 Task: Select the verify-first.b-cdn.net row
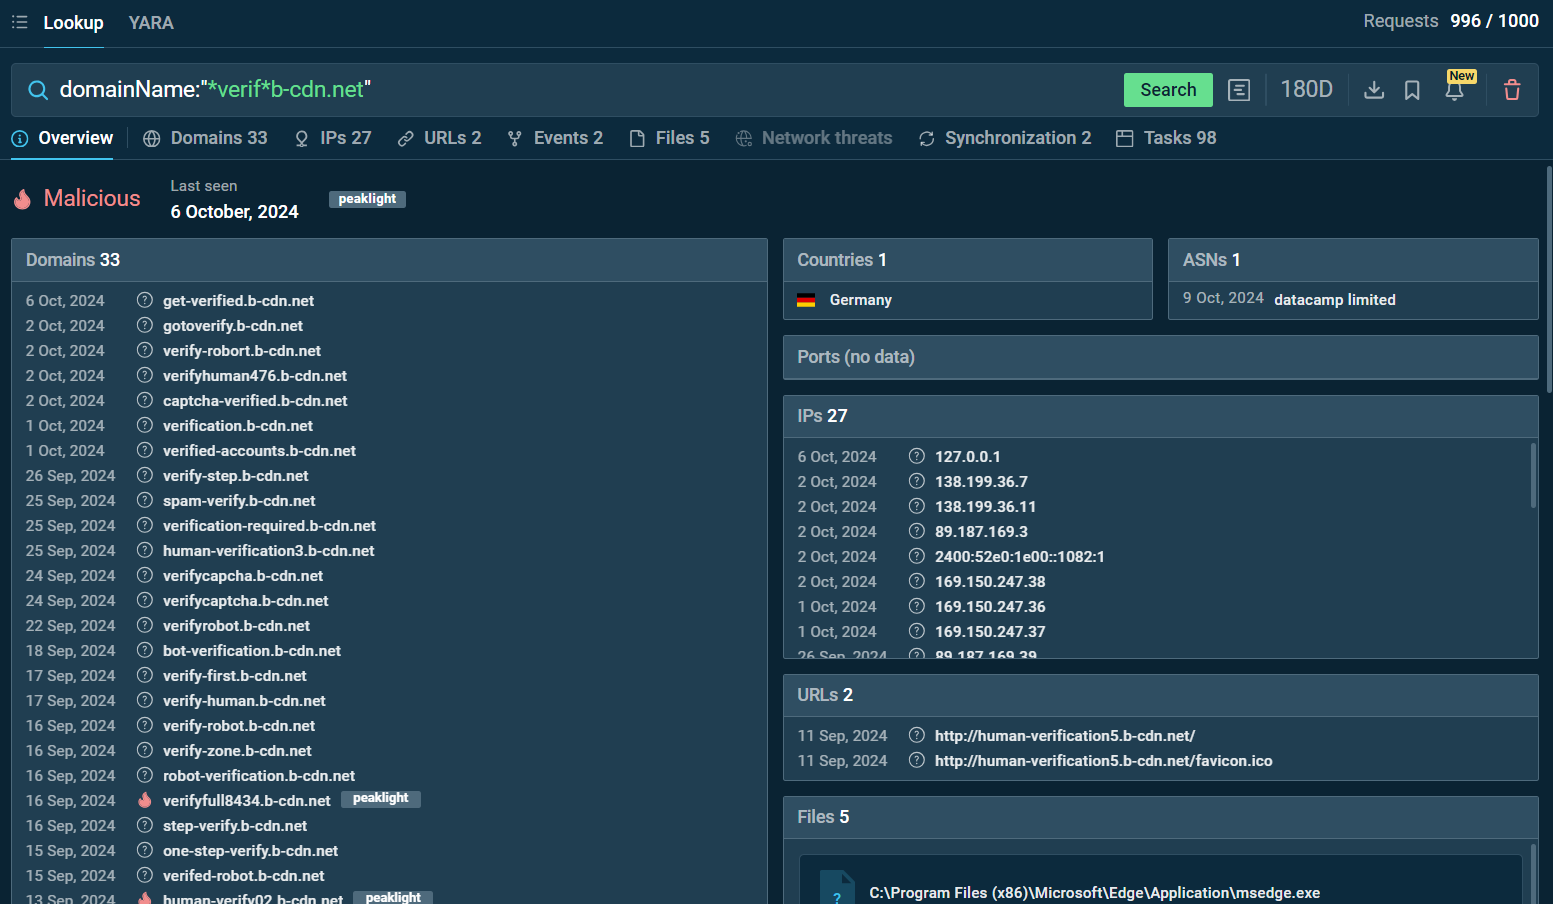pyautogui.click(x=389, y=676)
